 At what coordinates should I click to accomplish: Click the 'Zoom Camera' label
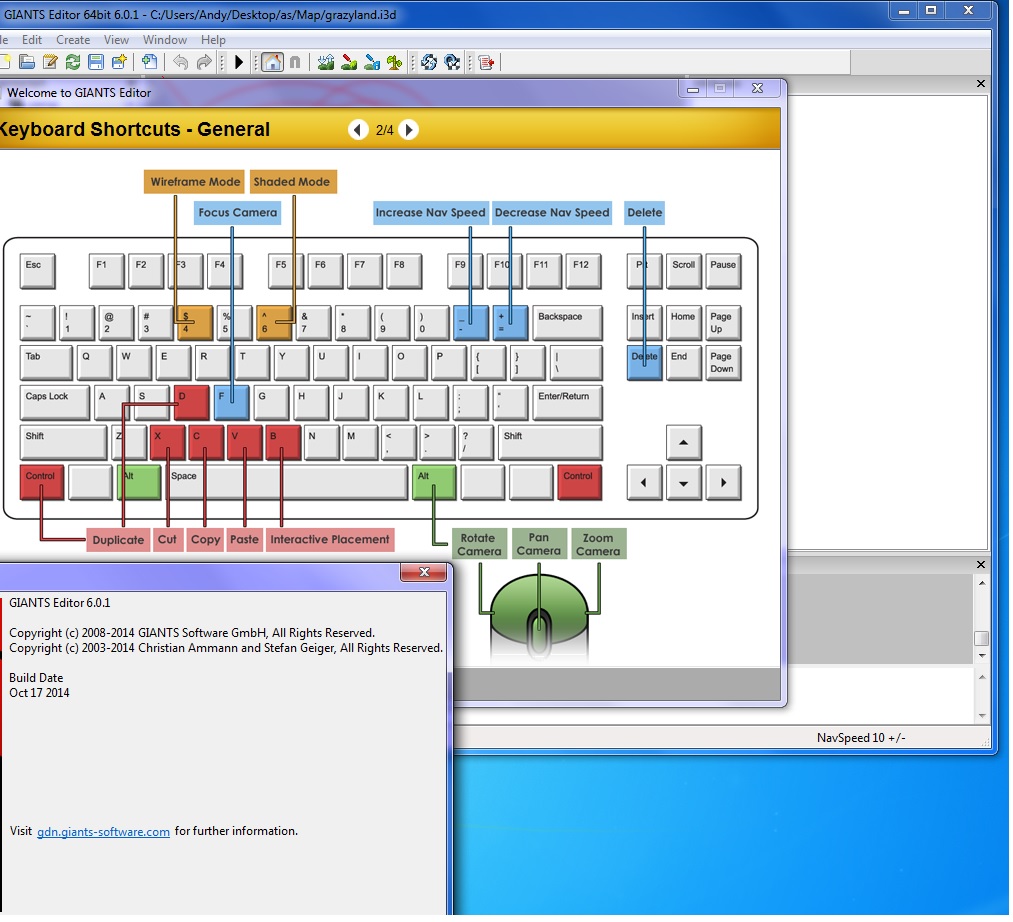(x=598, y=544)
